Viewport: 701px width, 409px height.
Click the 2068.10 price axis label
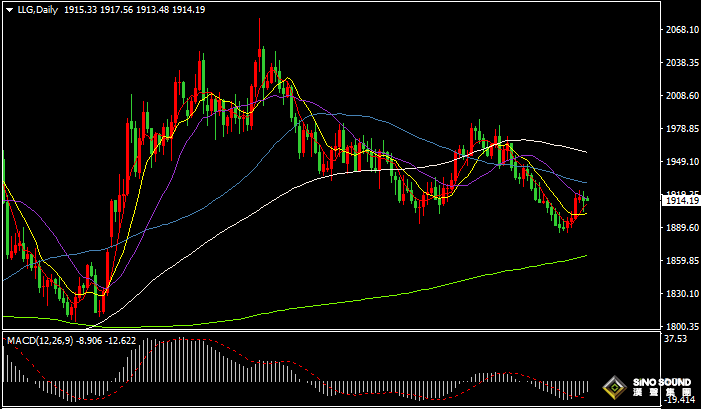(680, 30)
